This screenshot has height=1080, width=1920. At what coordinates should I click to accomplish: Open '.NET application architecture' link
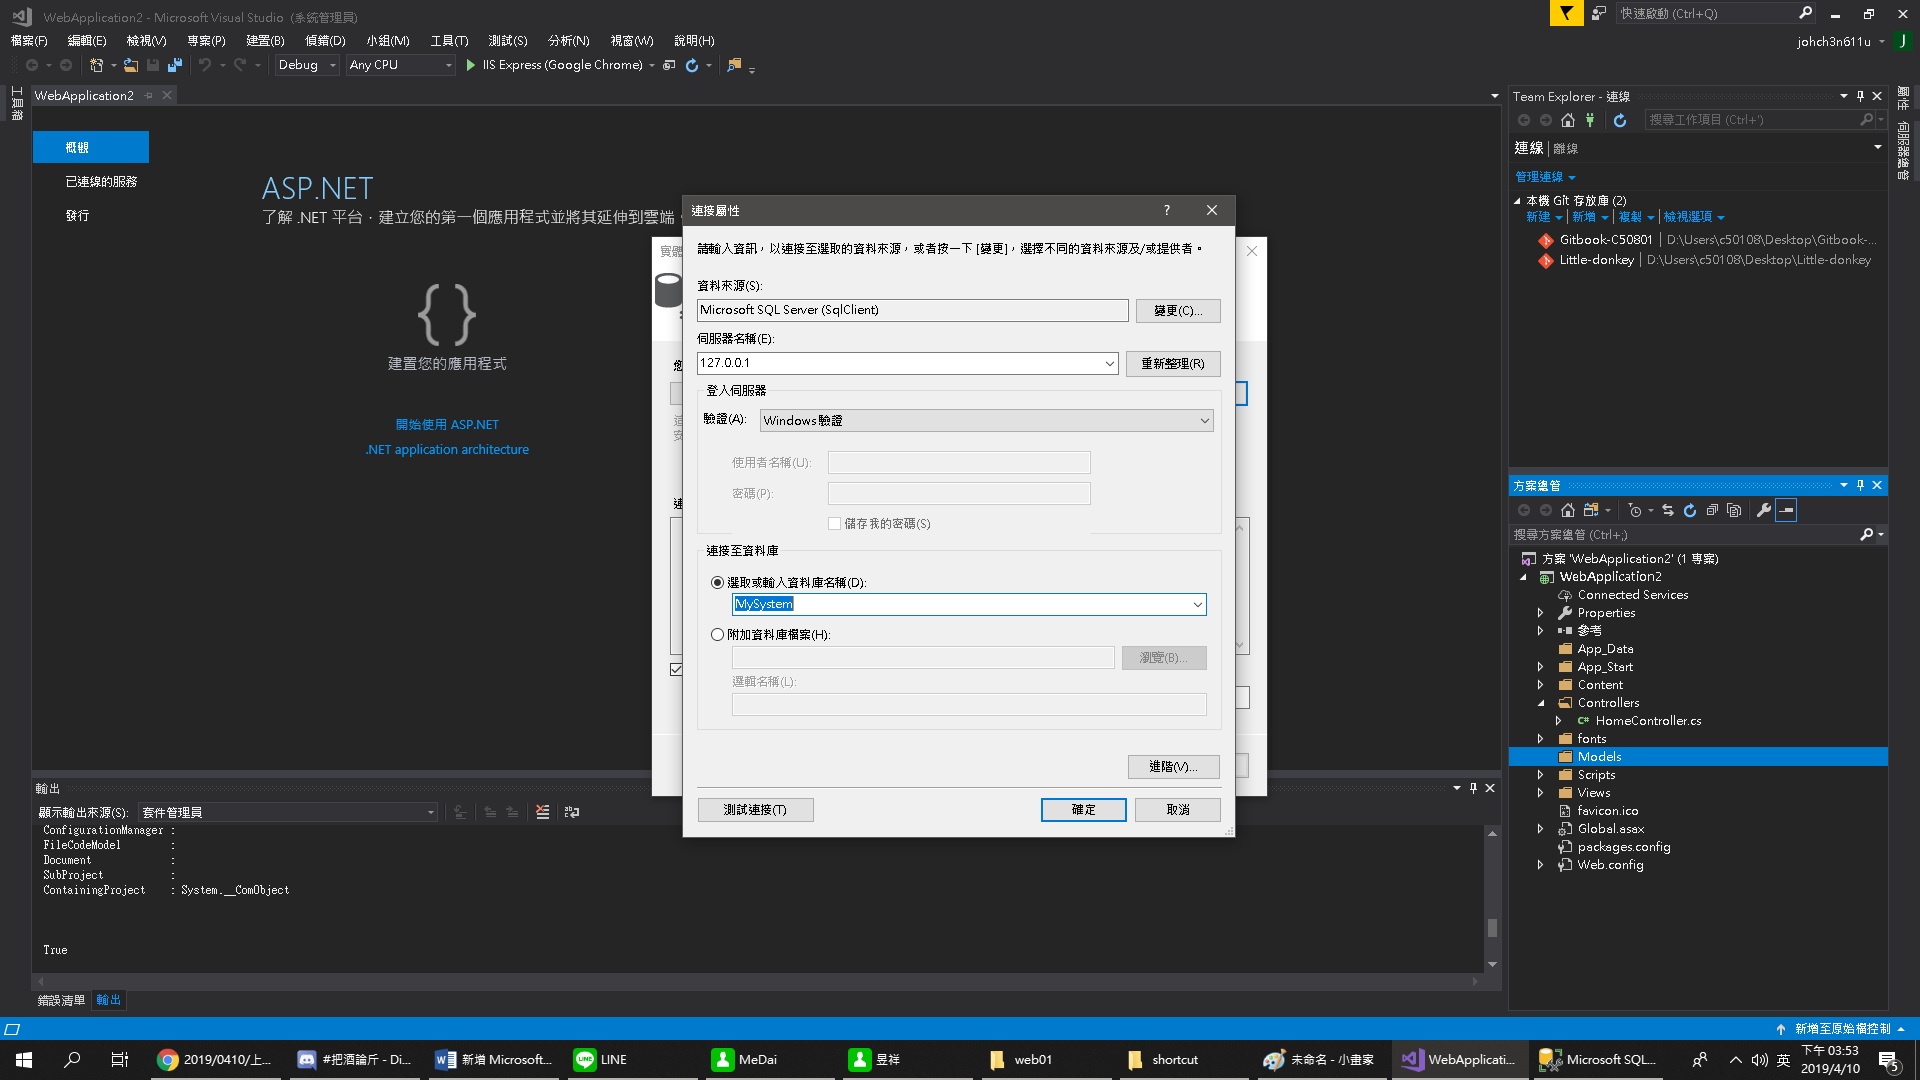[447, 450]
